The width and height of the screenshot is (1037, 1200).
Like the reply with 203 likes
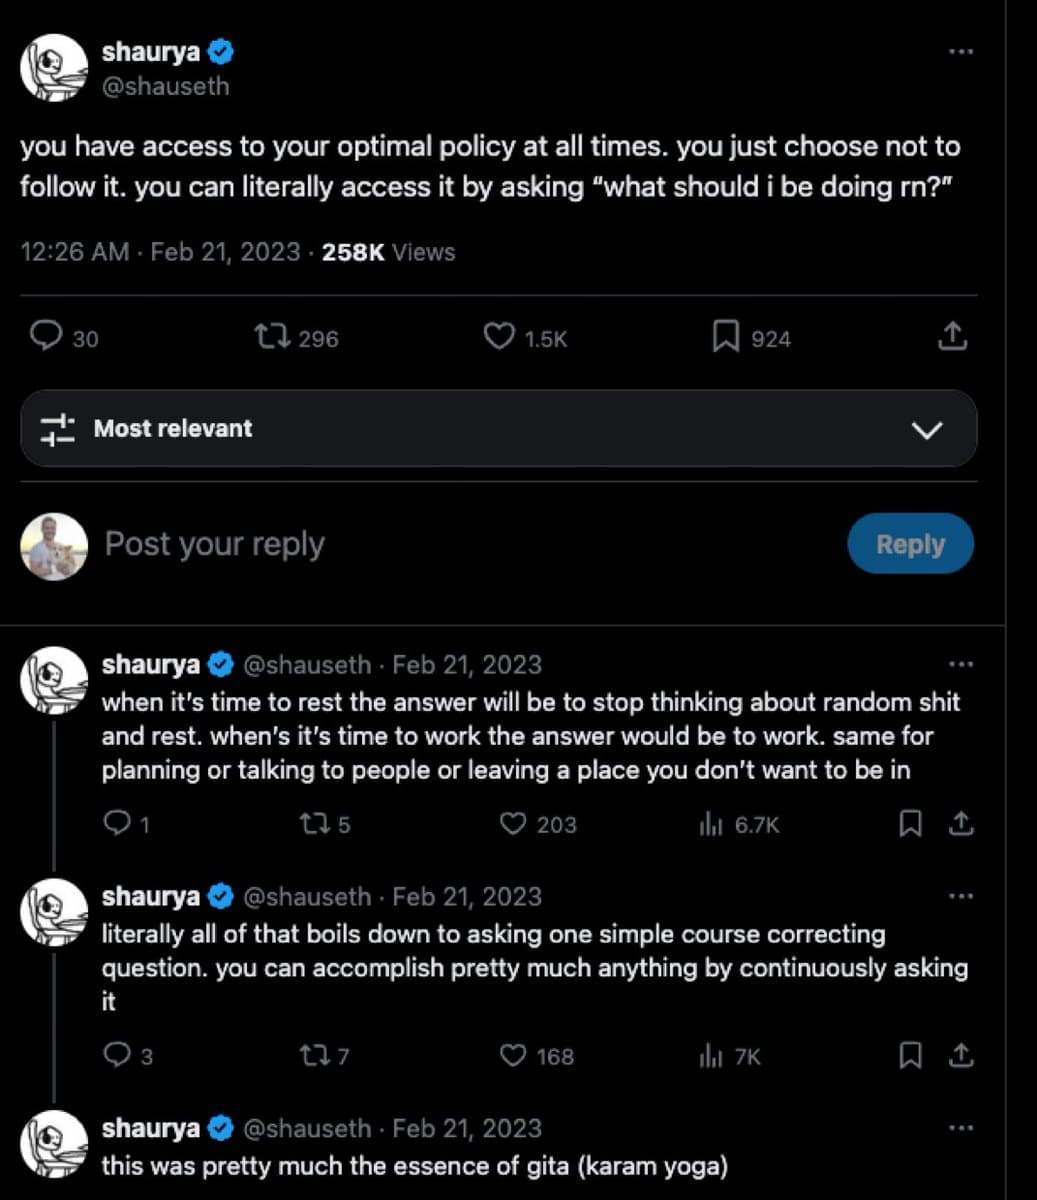click(513, 824)
